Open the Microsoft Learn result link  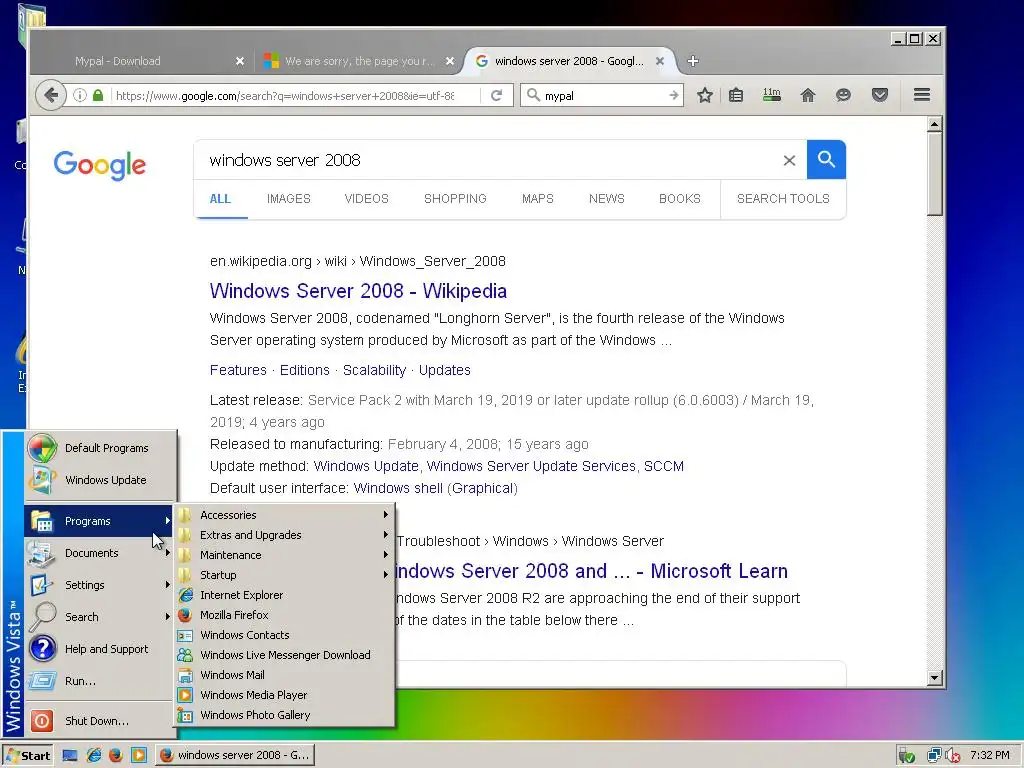(x=590, y=571)
